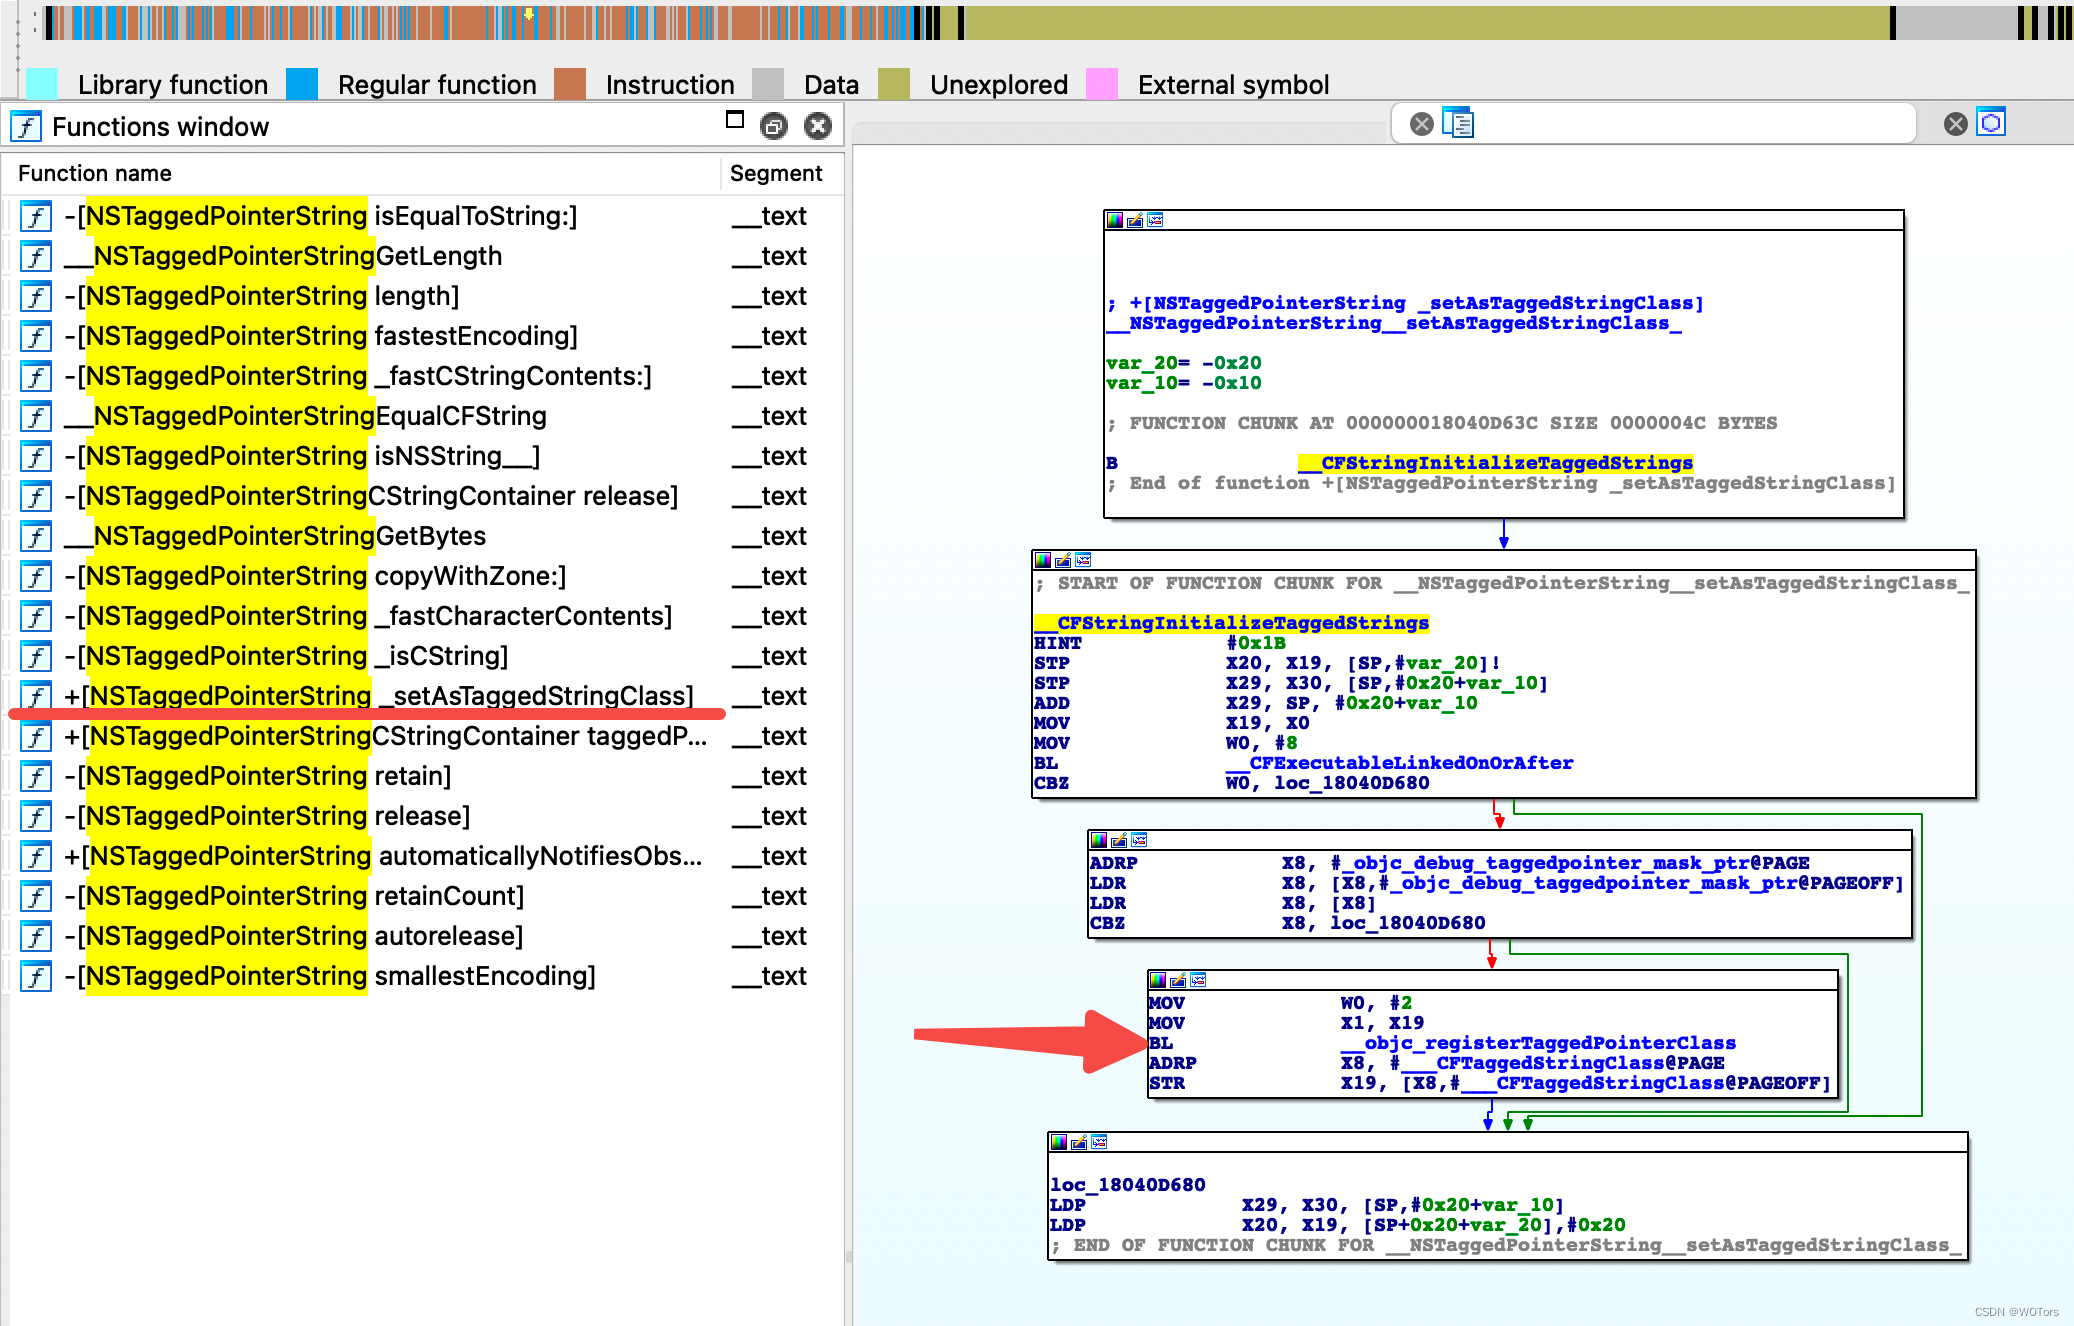Click the Unexplored legend swatch
2074x1326 pixels.
pyautogui.click(x=894, y=84)
